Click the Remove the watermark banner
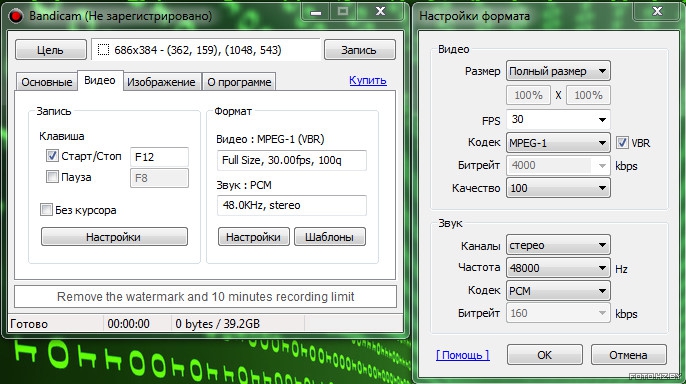The width and height of the screenshot is (686, 384). tap(206, 297)
